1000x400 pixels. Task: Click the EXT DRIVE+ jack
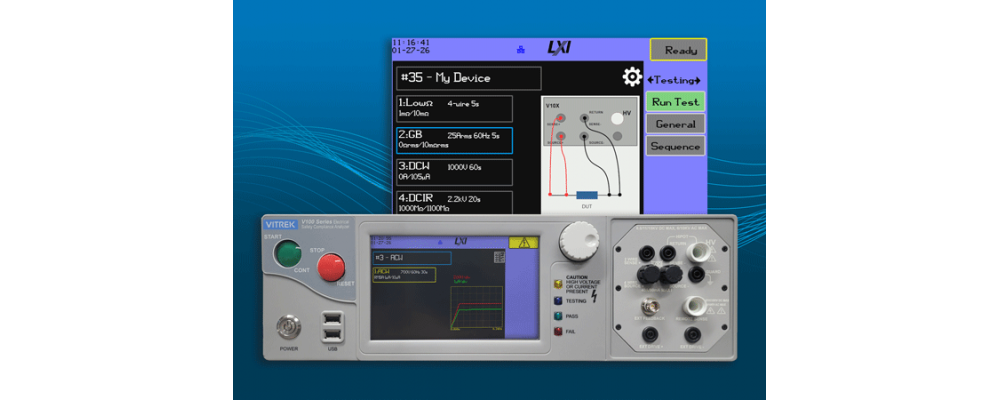(651, 334)
